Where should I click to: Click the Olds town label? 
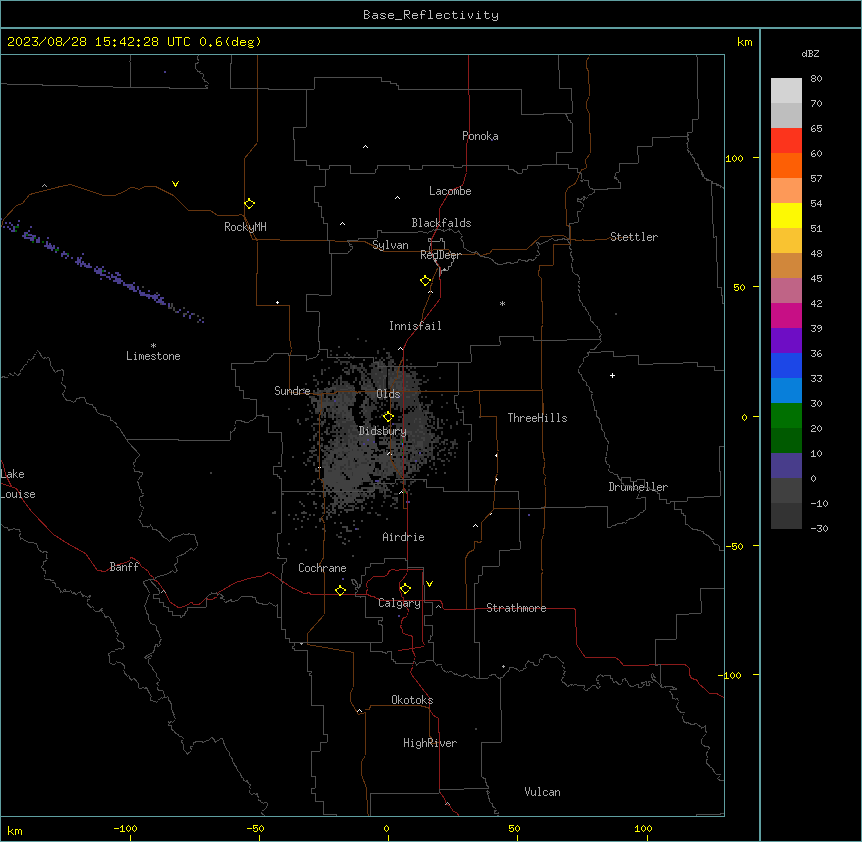pos(388,394)
